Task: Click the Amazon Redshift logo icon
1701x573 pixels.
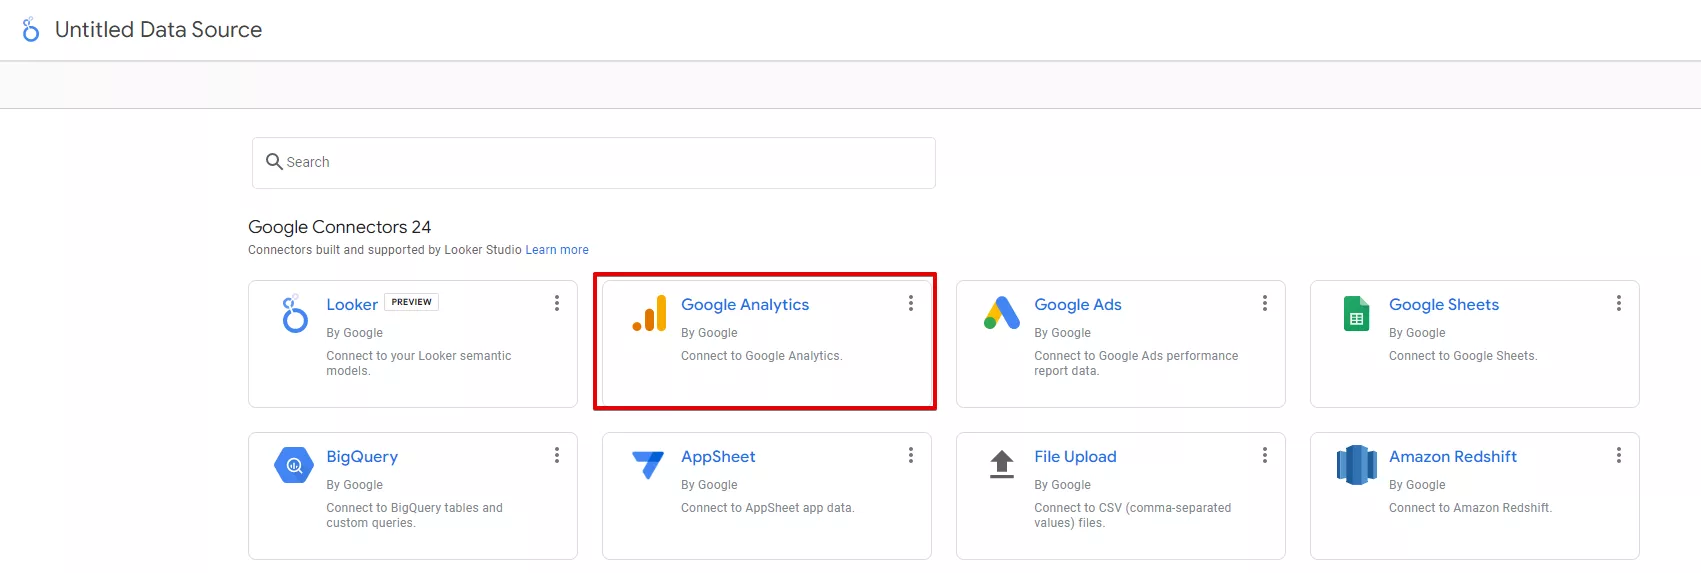Action: (x=1357, y=465)
